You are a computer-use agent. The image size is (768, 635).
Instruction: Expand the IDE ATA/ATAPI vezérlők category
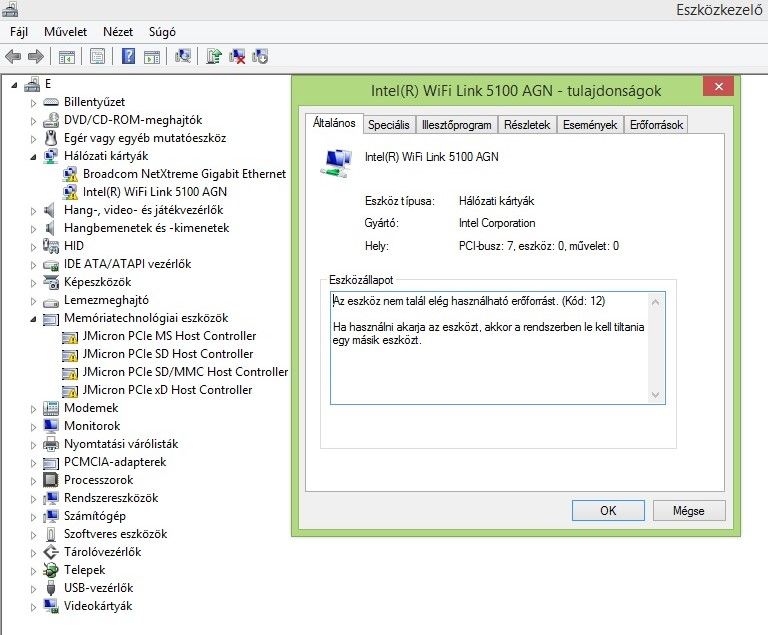tap(33, 265)
